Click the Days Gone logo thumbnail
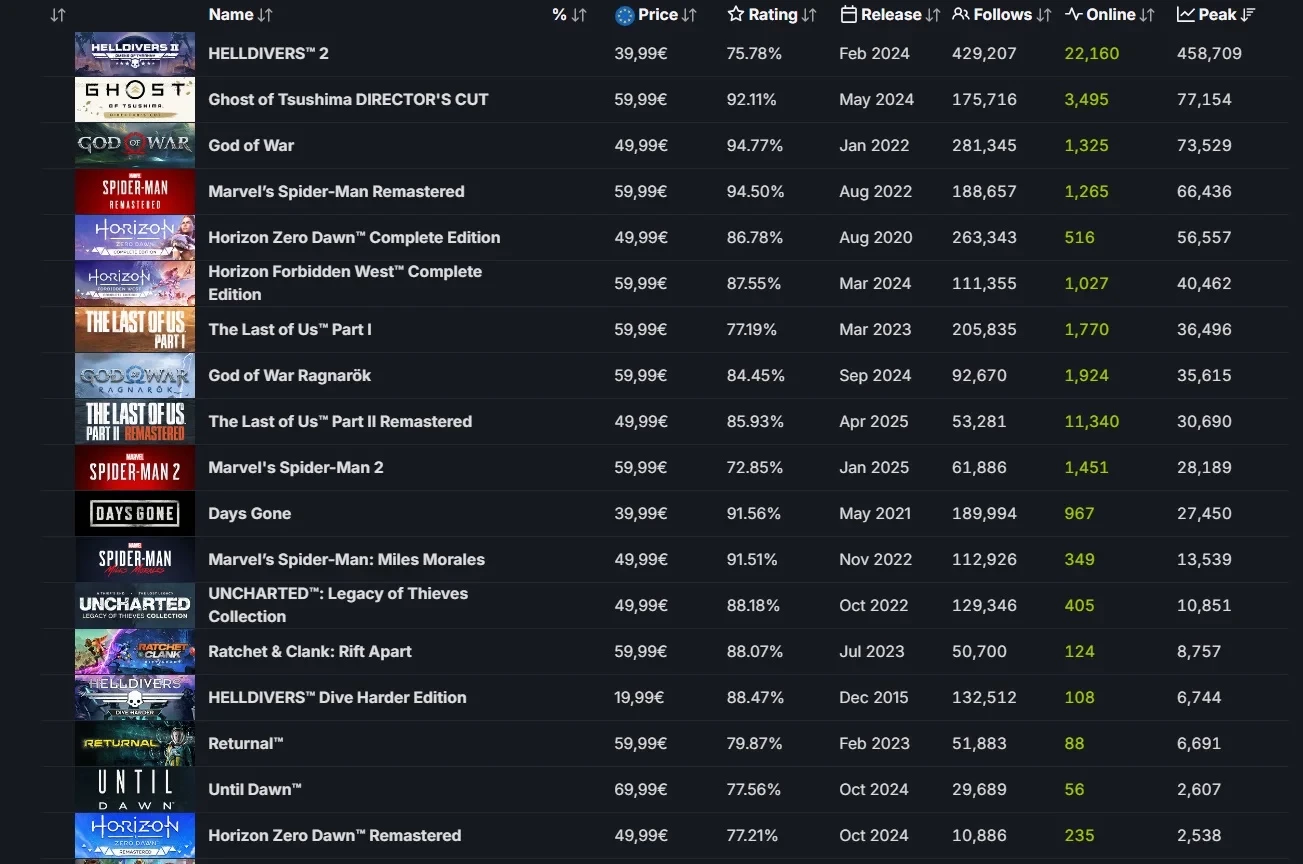The height and width of the screenshot is (864, 1303). [134, 514]
